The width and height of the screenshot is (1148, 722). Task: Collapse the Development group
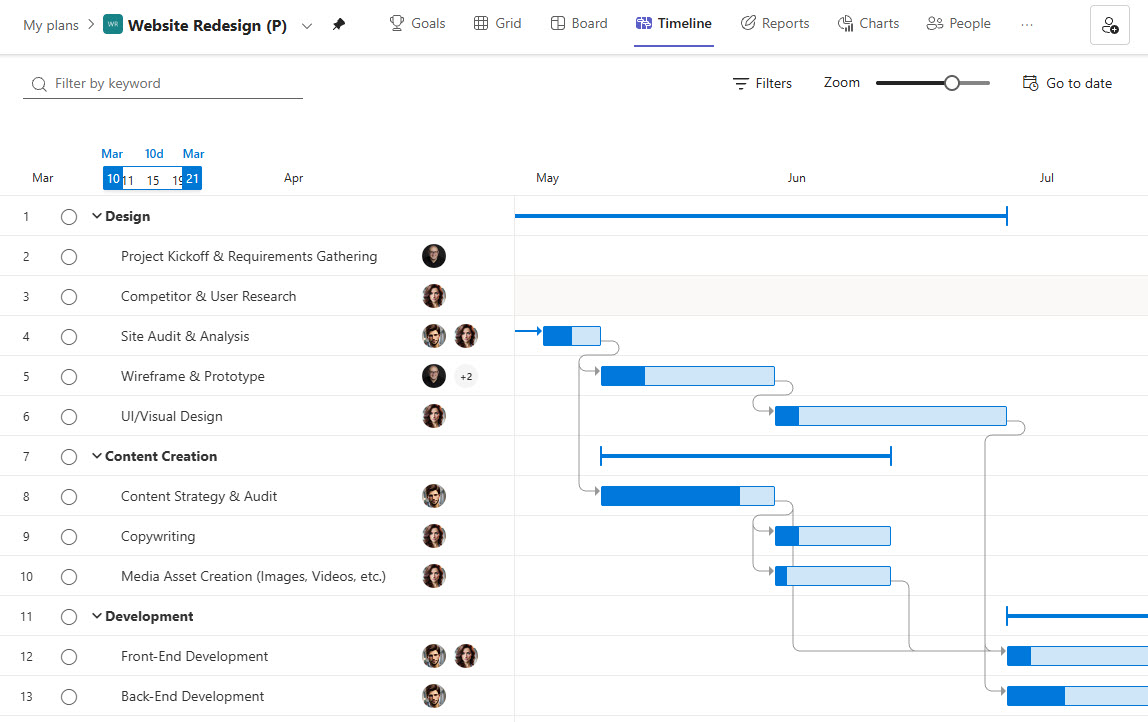point(96,616)
